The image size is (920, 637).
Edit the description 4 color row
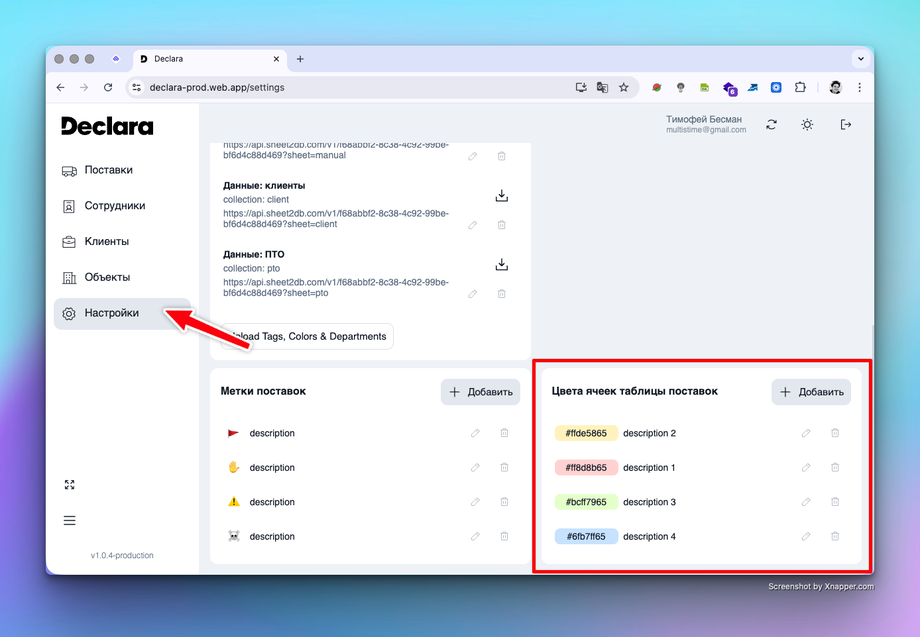coord(806,536)
